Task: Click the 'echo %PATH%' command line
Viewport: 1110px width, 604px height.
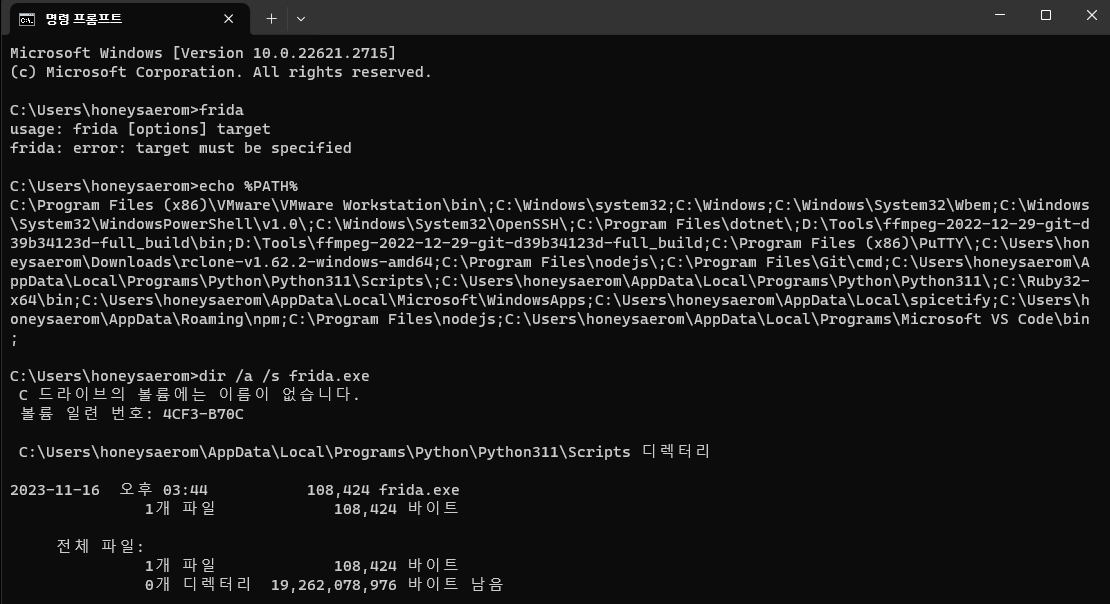Action: [248, 186]
